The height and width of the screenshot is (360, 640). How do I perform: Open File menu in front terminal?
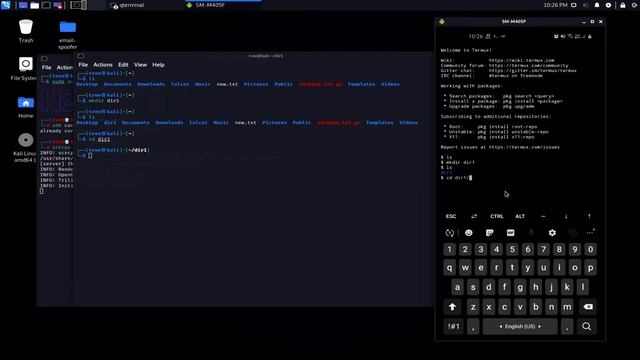[x=83, y=64]
